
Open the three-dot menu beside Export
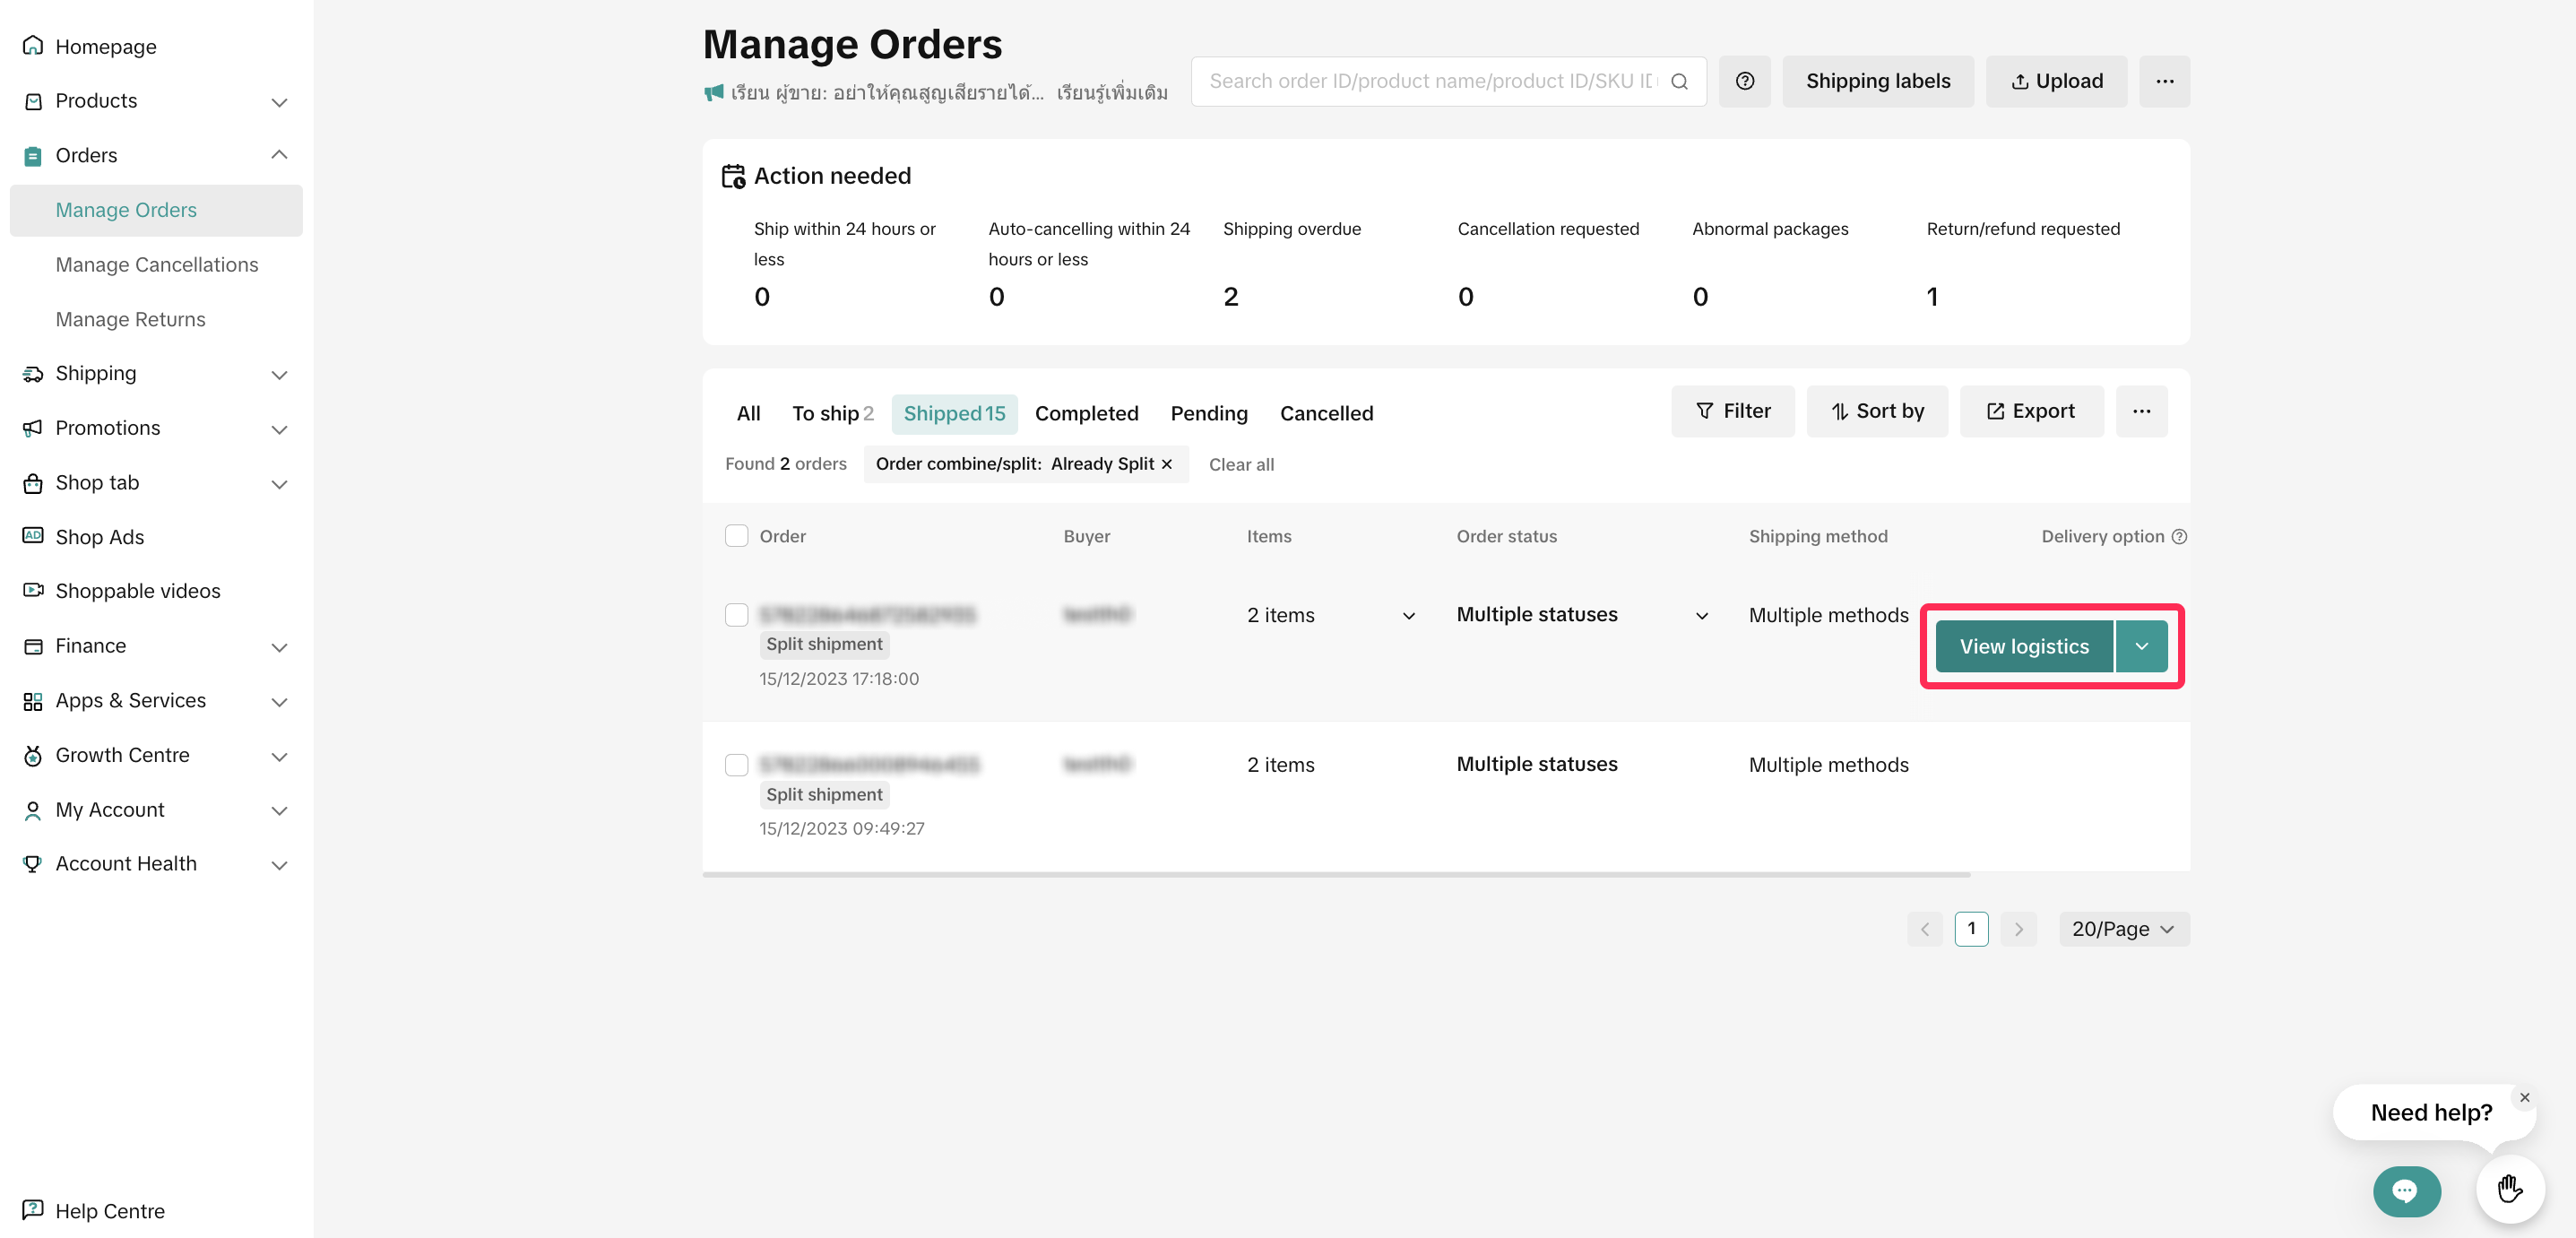[2141, 411]
